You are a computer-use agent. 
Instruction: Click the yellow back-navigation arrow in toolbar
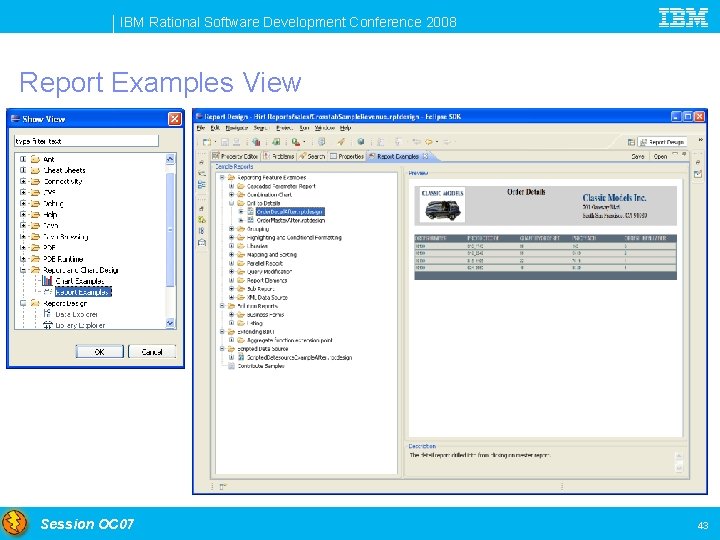tap(428, 142)
